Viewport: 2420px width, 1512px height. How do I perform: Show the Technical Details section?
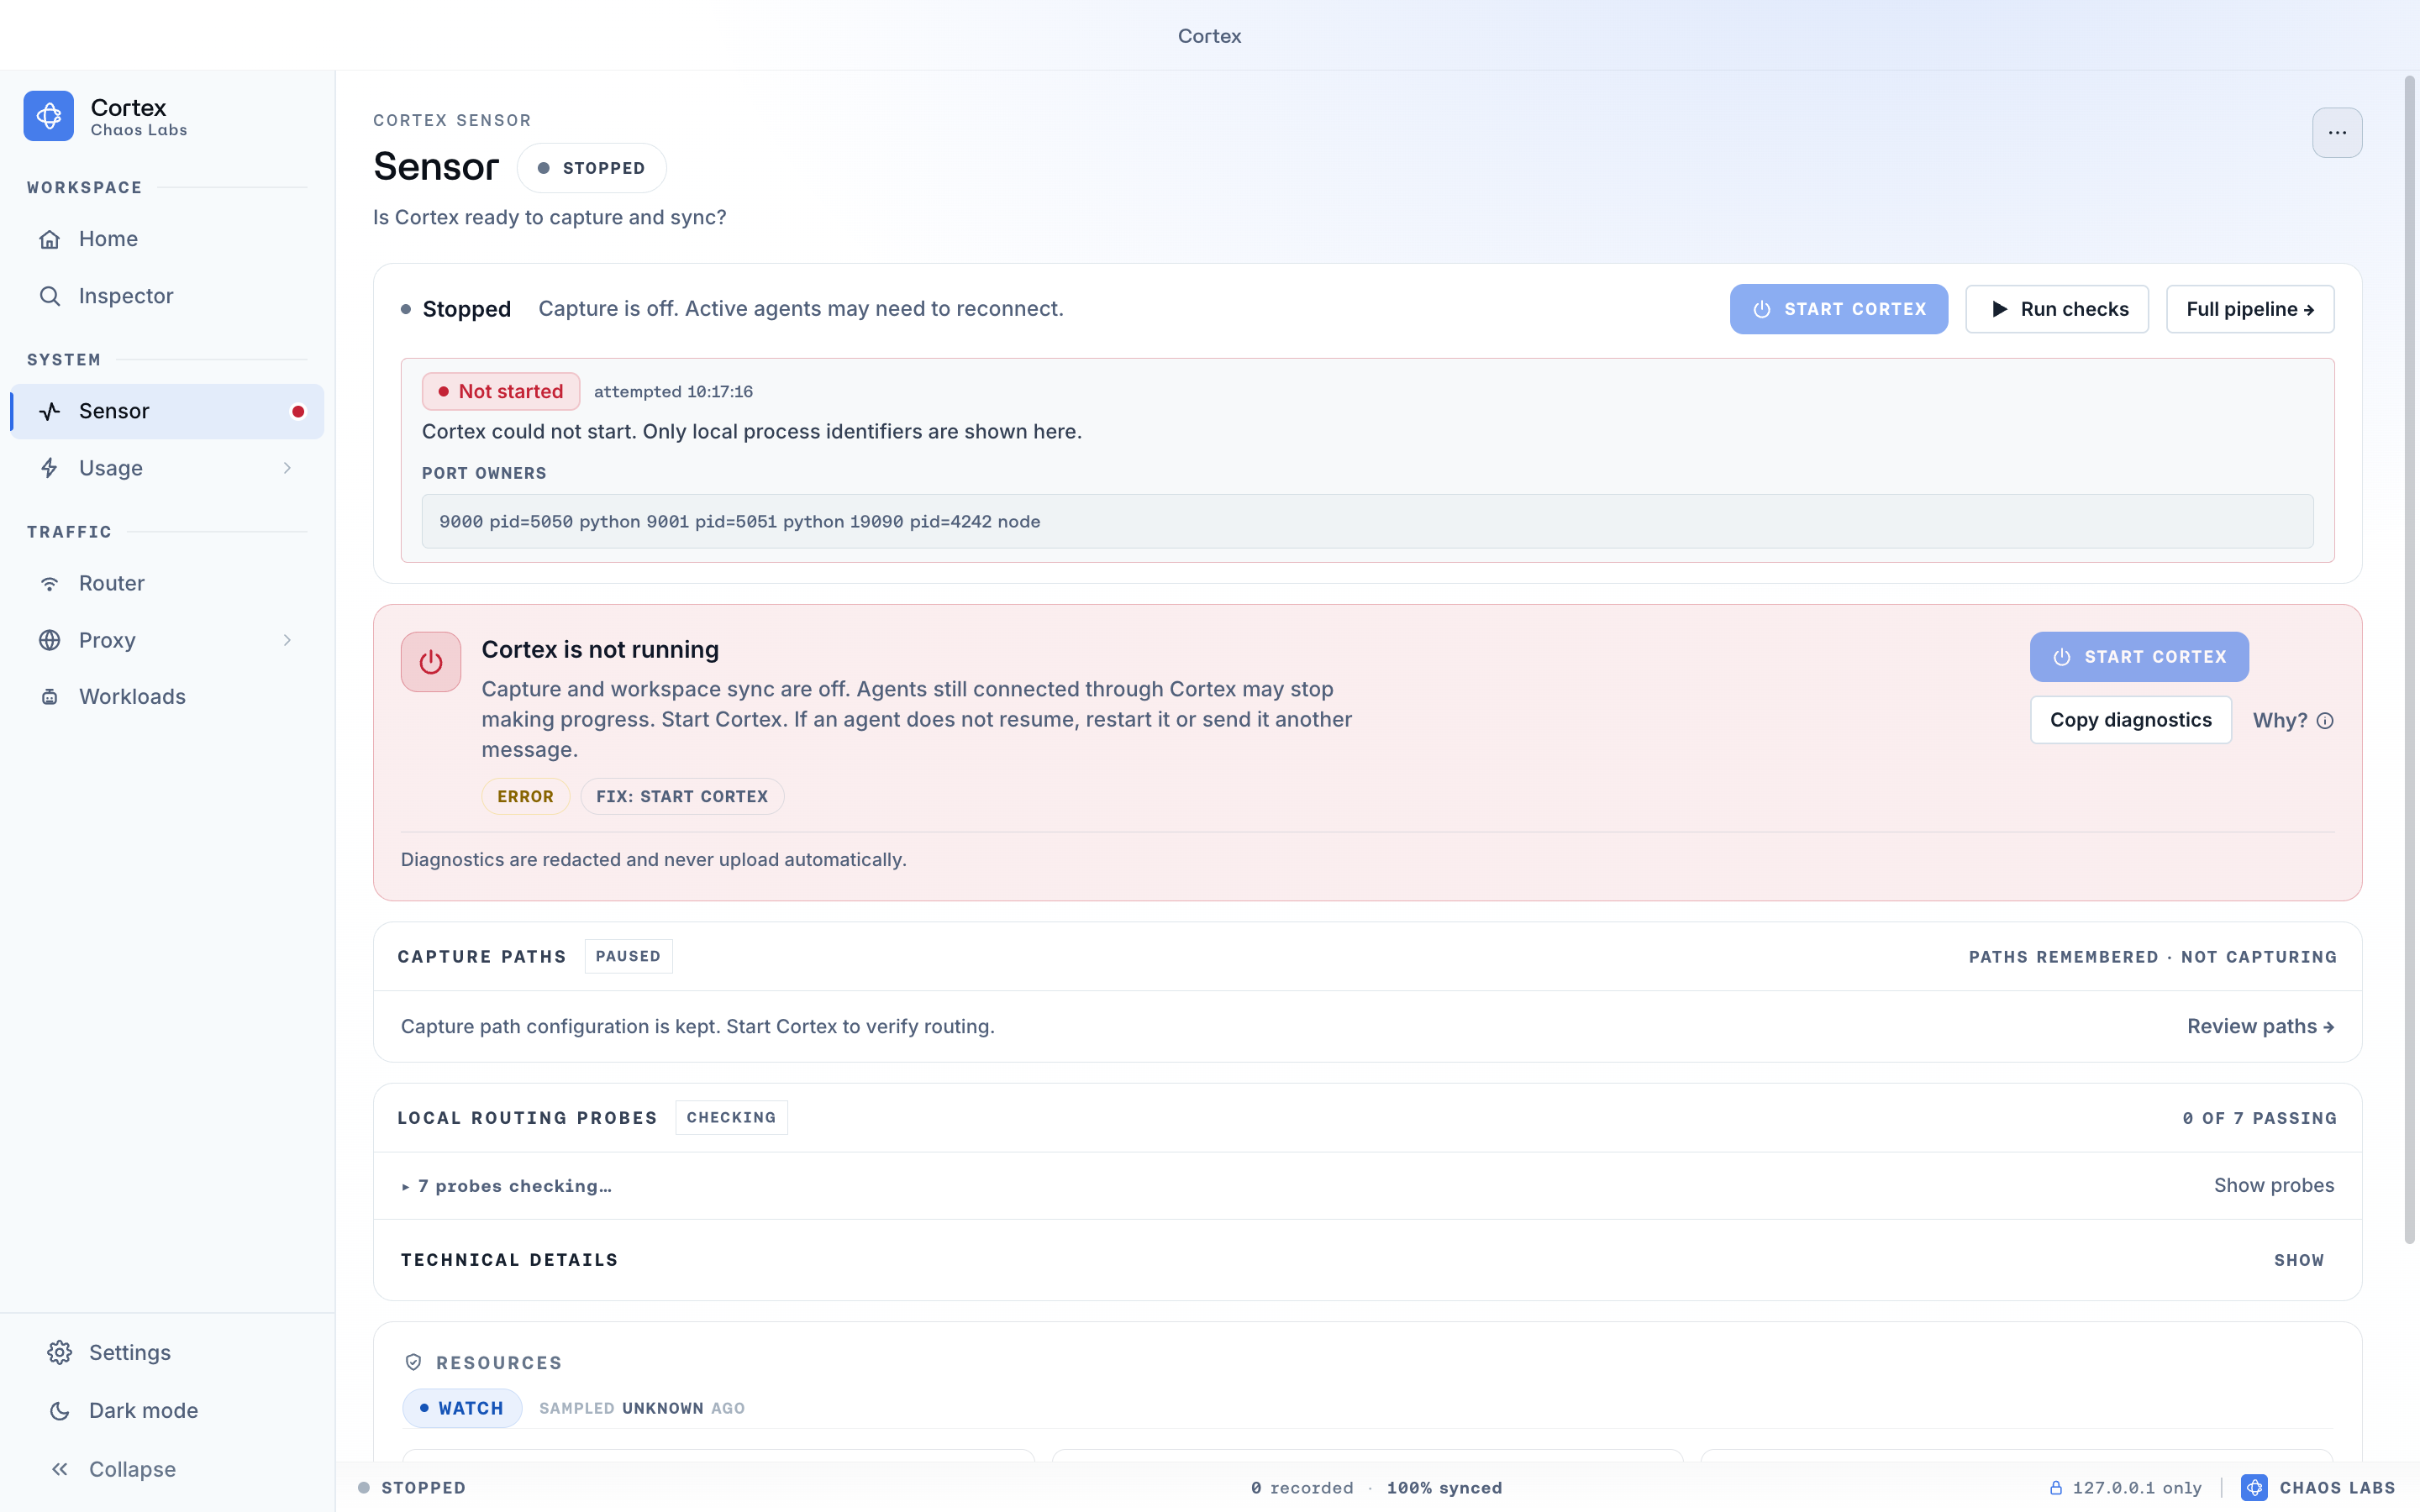click(2299, 1260)
